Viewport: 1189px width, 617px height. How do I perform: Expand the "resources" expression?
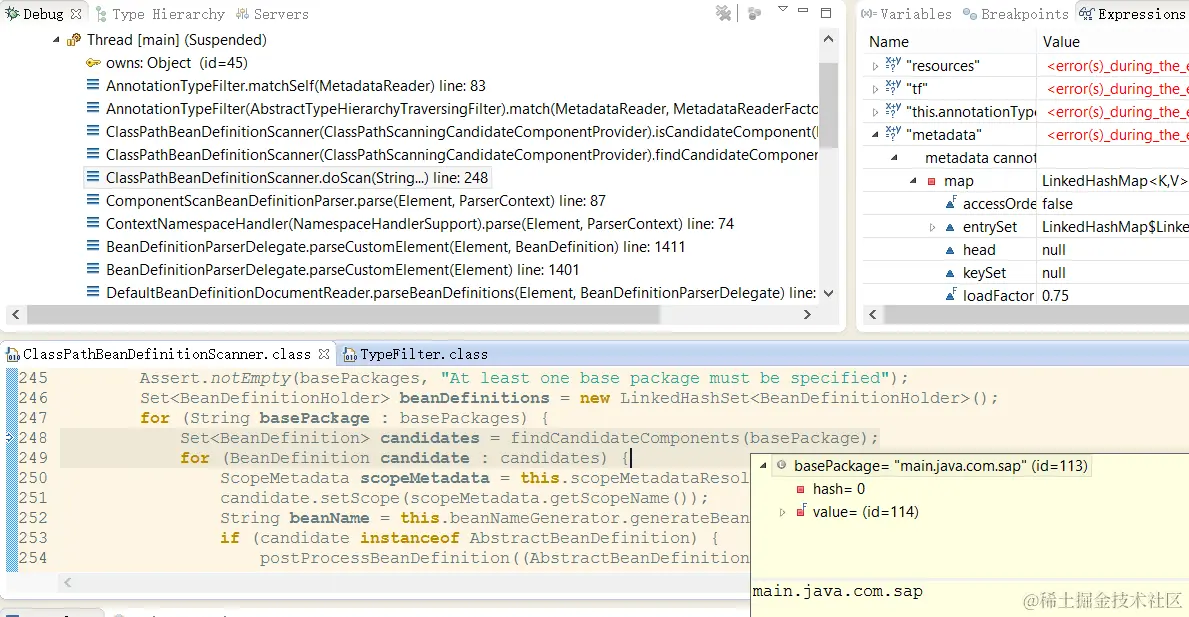(x=875, y=67)
